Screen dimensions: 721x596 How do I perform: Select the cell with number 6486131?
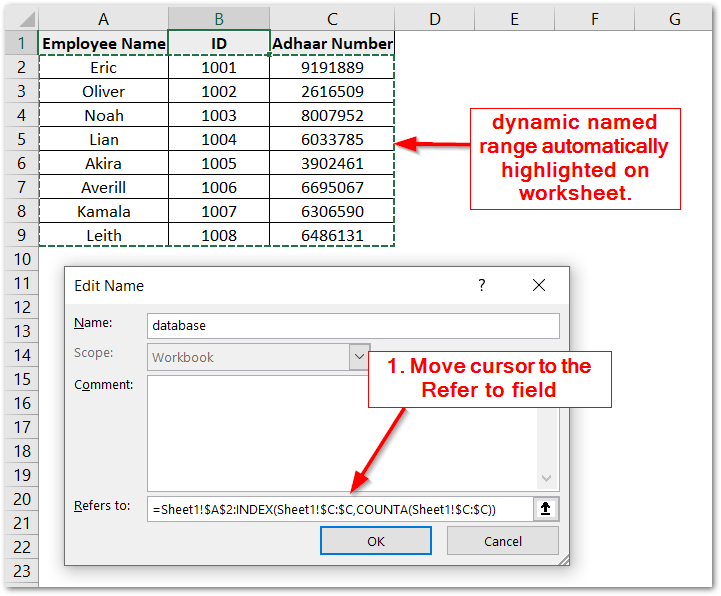click(332, 235)
